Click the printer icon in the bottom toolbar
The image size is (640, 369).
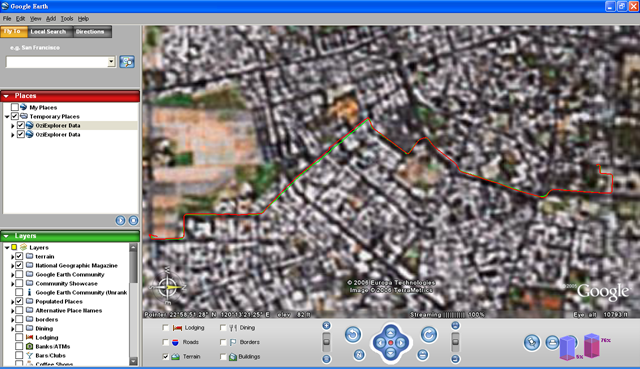click(552, 342)
